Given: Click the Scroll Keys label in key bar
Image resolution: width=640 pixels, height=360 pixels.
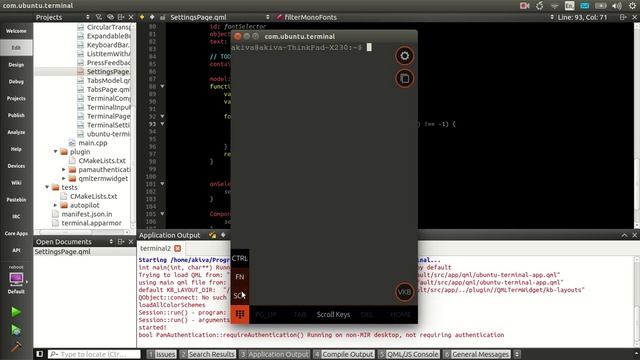Looking at the screenshot, I should 333,315.
